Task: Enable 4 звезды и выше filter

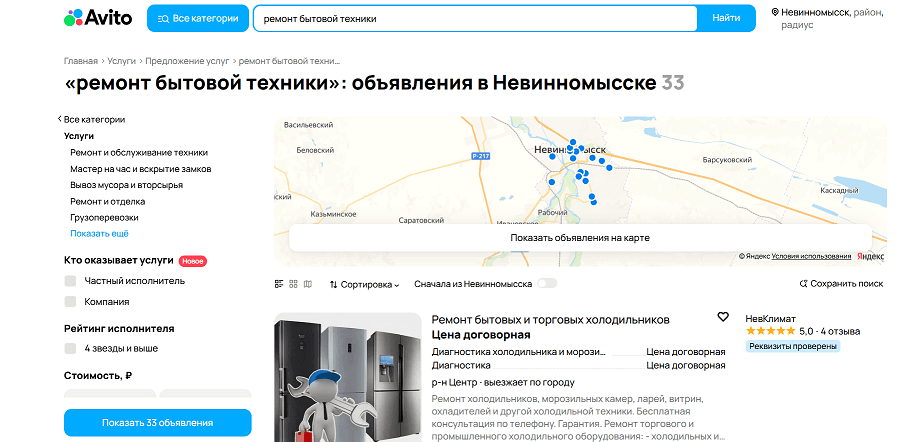Action: (x=71, y=348)
